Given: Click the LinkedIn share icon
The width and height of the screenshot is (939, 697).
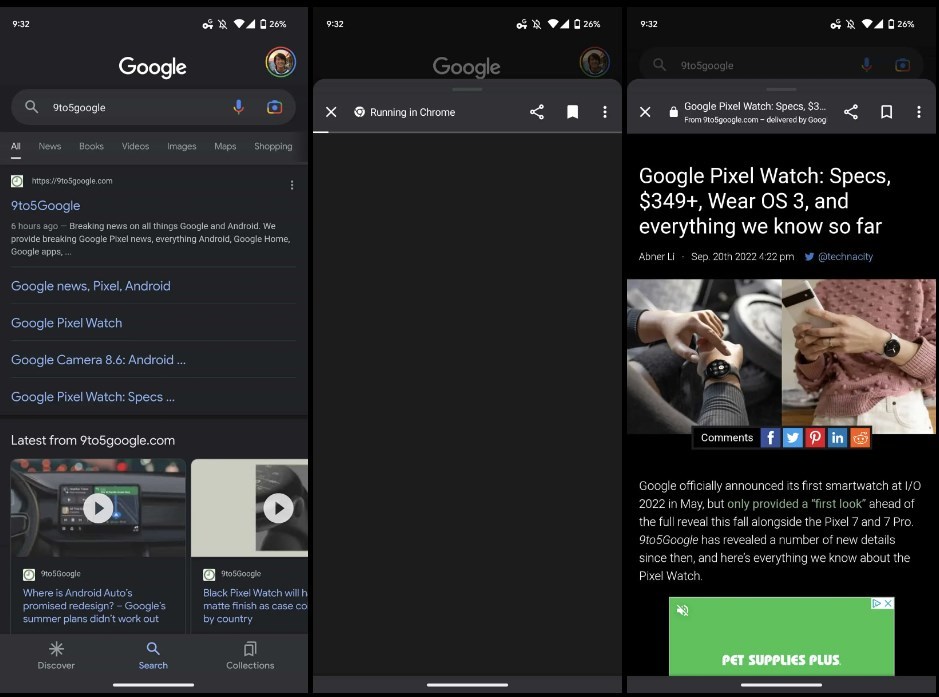Looking at the screenshot, I should coord(838,438).
